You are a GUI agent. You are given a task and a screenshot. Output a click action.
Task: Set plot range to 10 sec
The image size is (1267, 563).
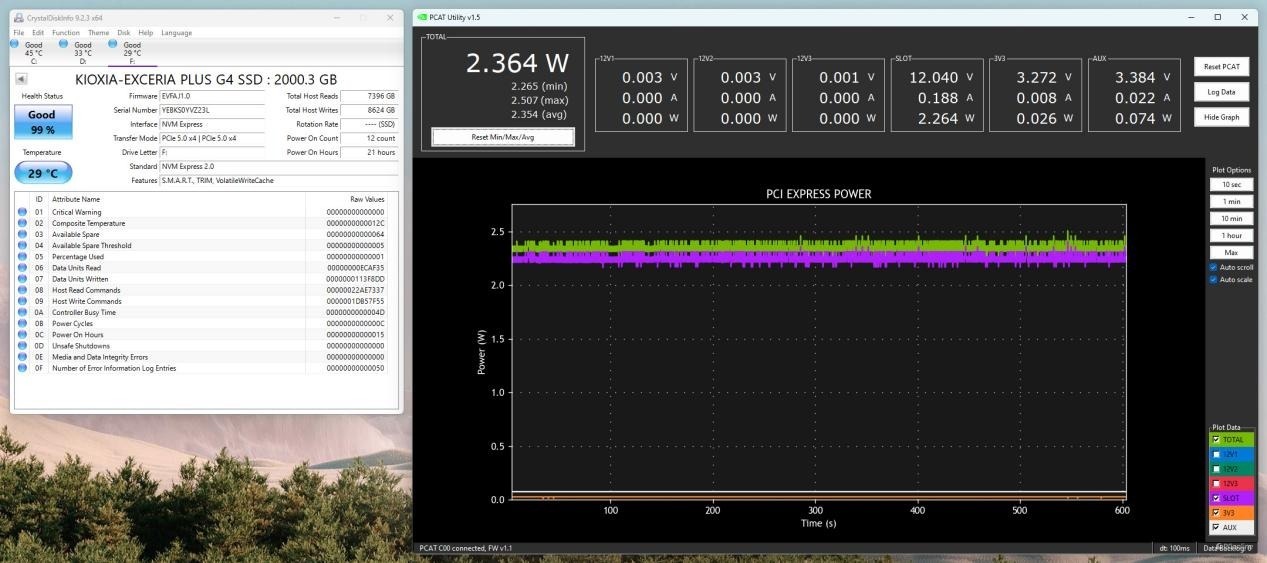pos(1231,185)
